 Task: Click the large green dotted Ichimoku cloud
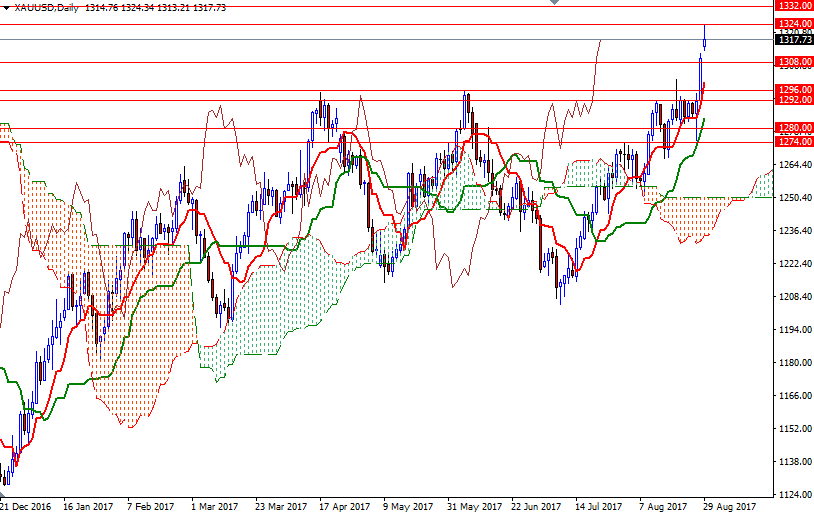point(280,300)
